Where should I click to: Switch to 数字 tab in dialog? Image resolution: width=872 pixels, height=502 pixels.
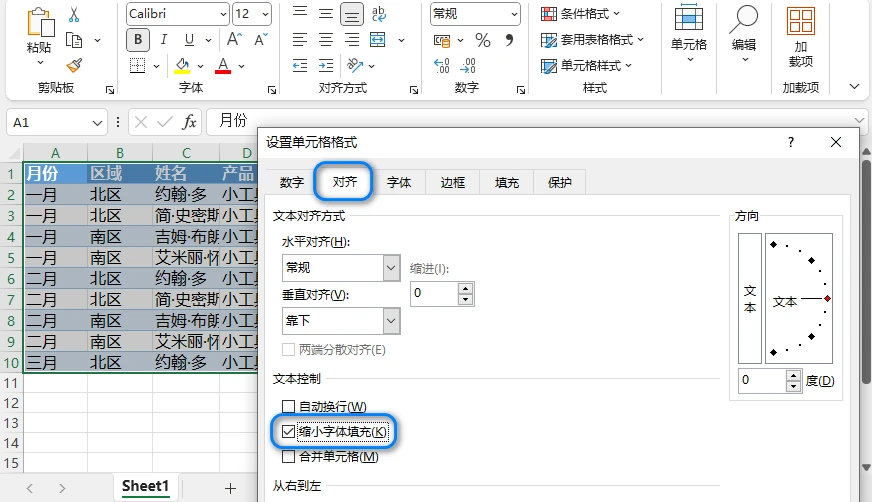coord(291,182)
